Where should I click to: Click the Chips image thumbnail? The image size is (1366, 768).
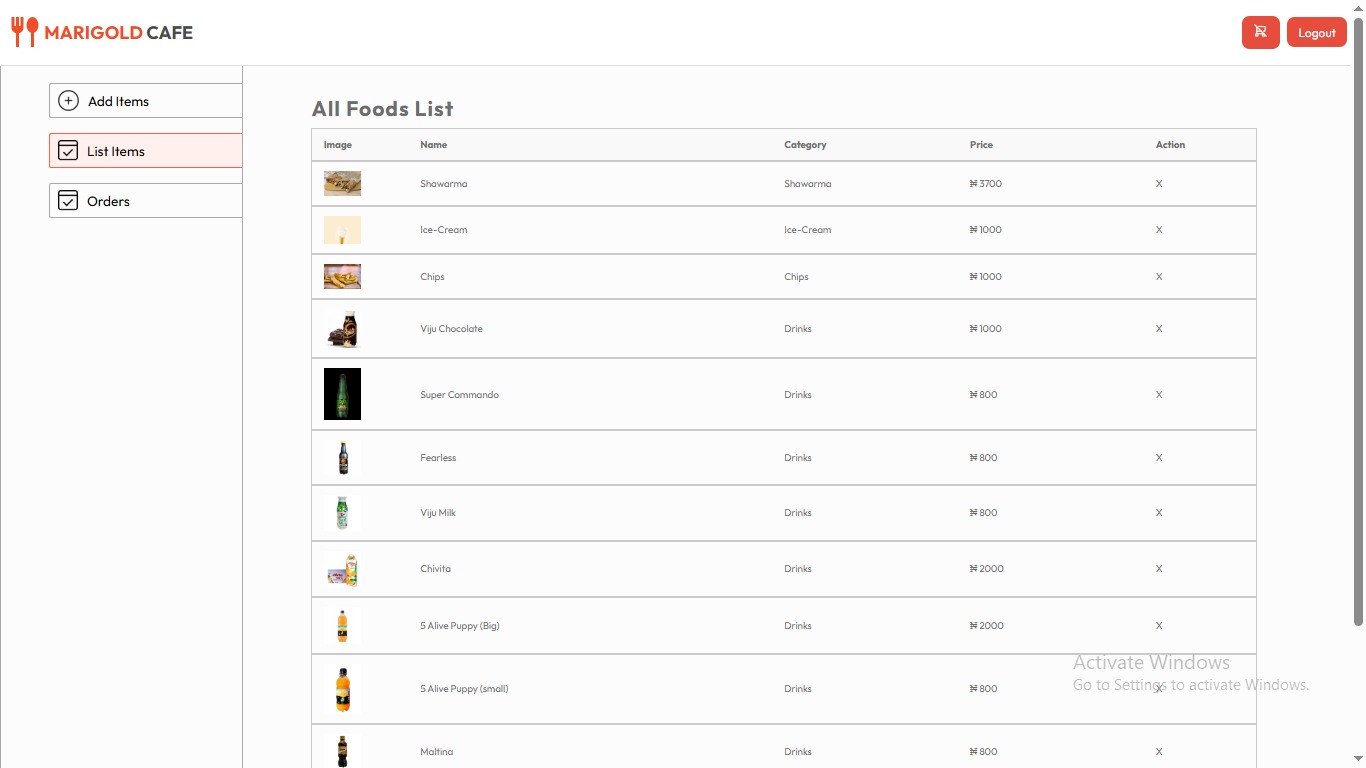coord(342,276)
